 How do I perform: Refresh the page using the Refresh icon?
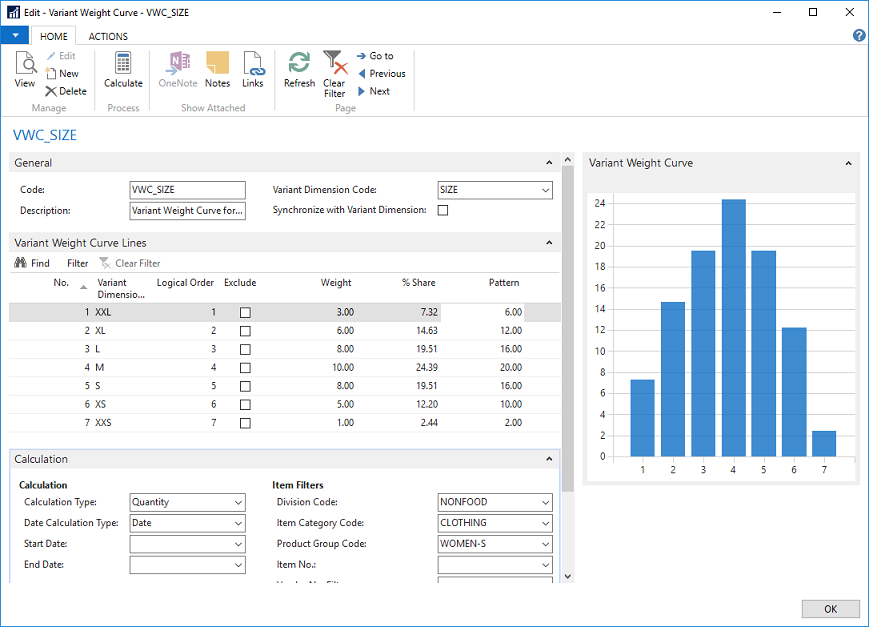pyautogui.click(x=299, y=66)
